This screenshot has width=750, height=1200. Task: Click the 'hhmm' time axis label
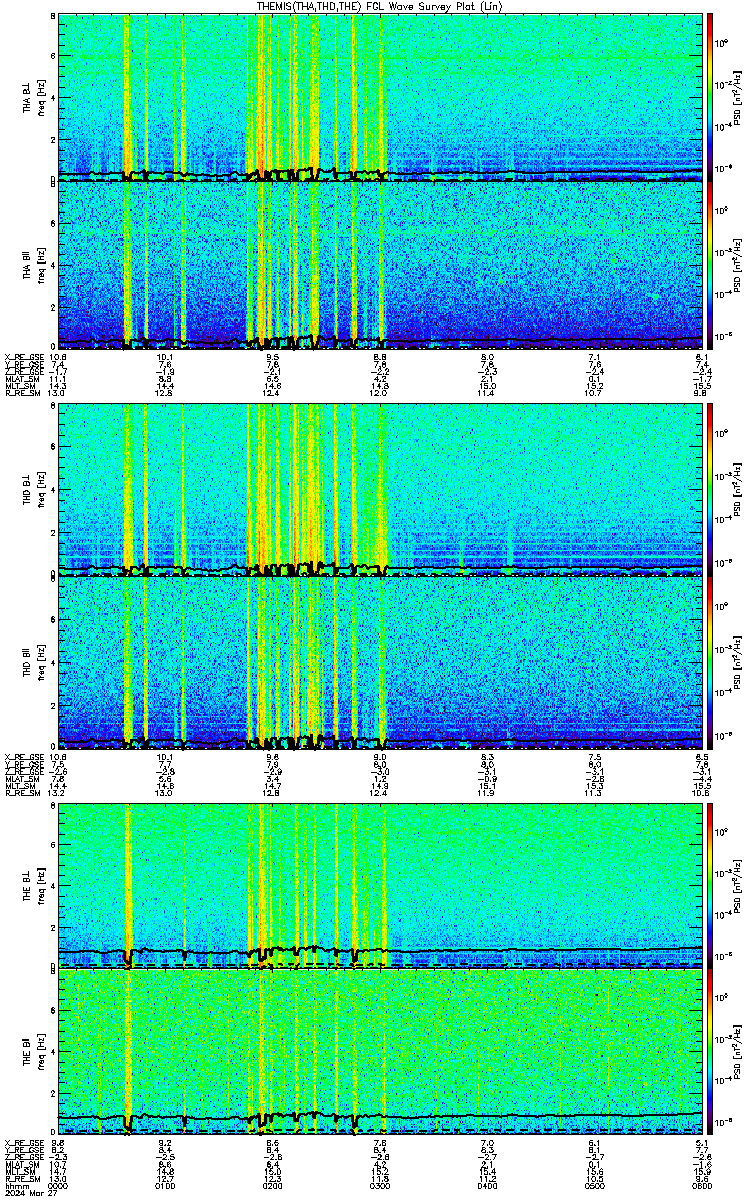16,1186
